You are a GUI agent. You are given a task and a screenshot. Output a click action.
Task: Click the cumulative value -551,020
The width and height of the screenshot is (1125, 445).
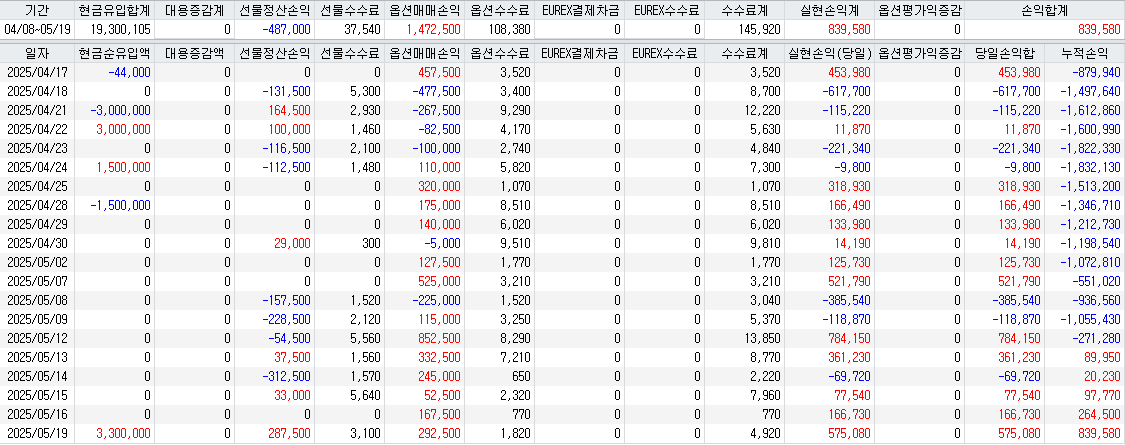tap(1094, 281)
